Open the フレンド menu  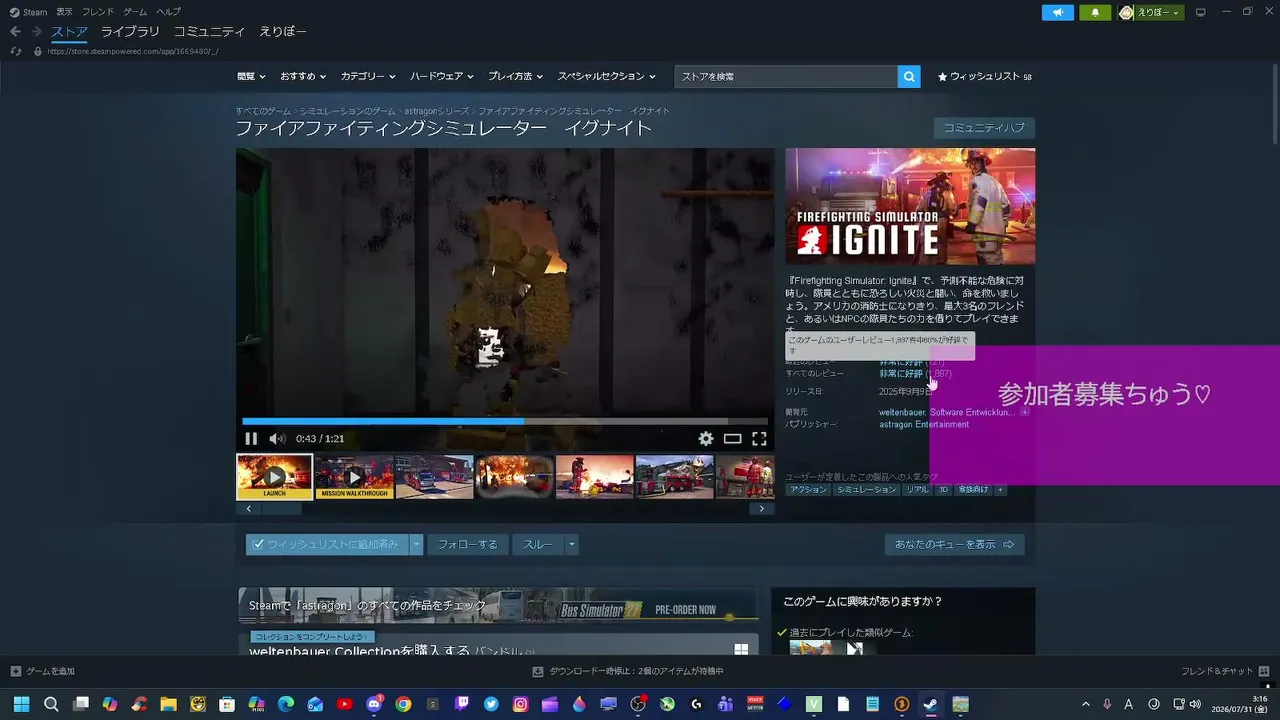[98, 12]
